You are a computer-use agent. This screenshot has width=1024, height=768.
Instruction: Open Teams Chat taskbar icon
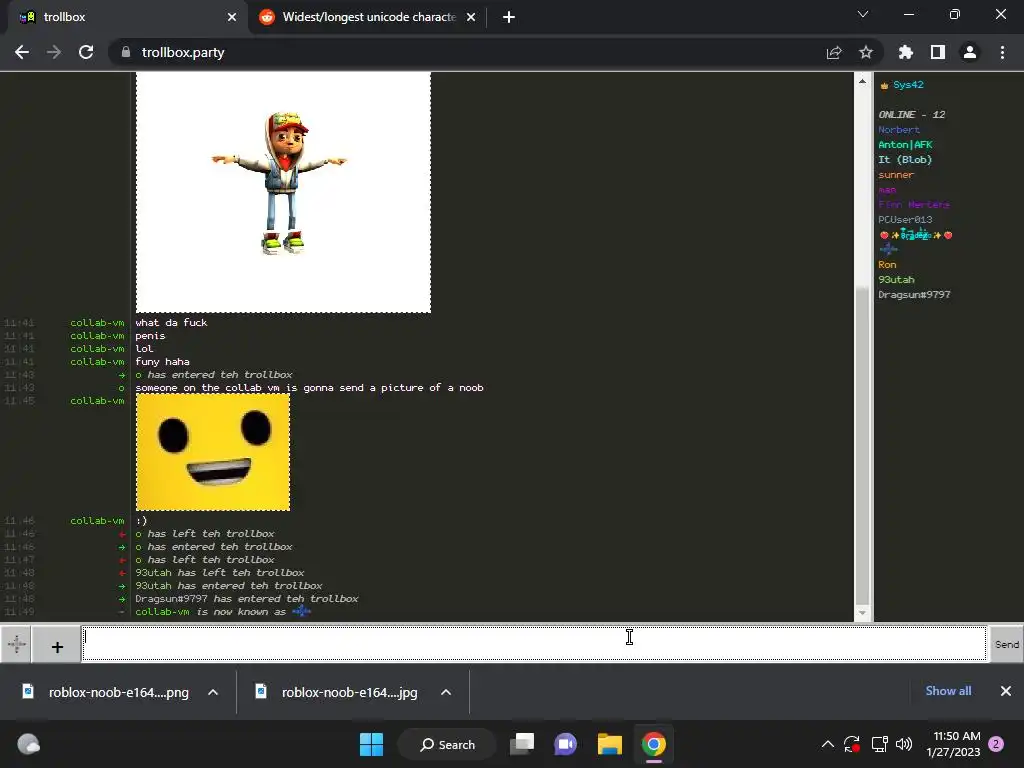click(x=566, y=744)
